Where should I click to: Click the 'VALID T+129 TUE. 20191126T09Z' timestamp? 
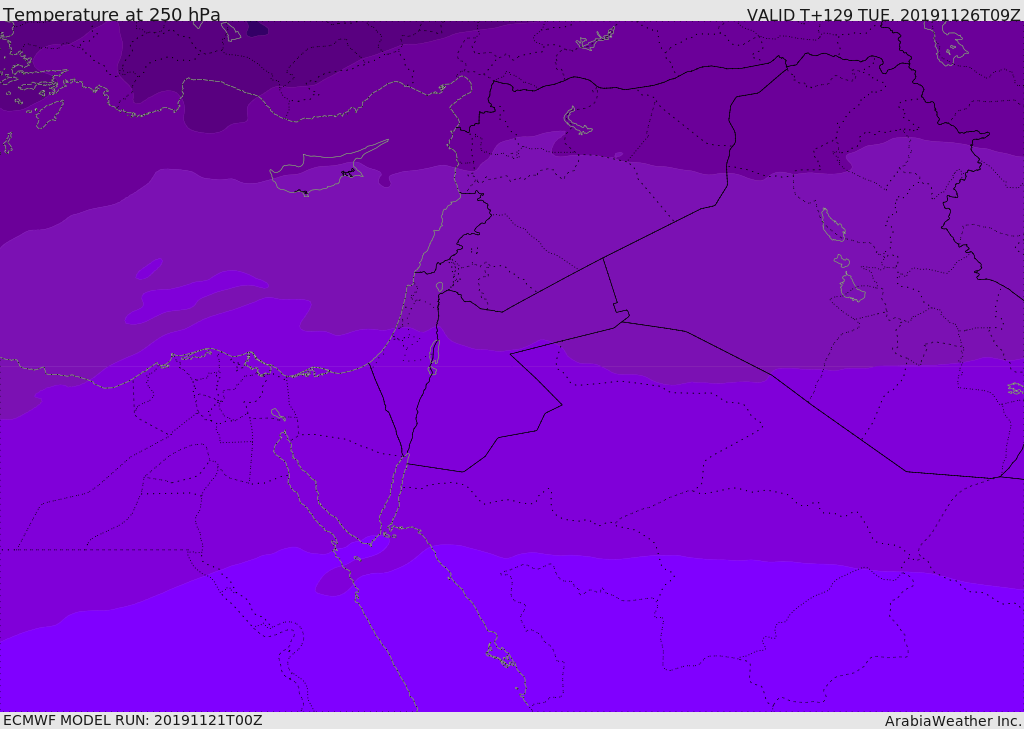[884, 15]
